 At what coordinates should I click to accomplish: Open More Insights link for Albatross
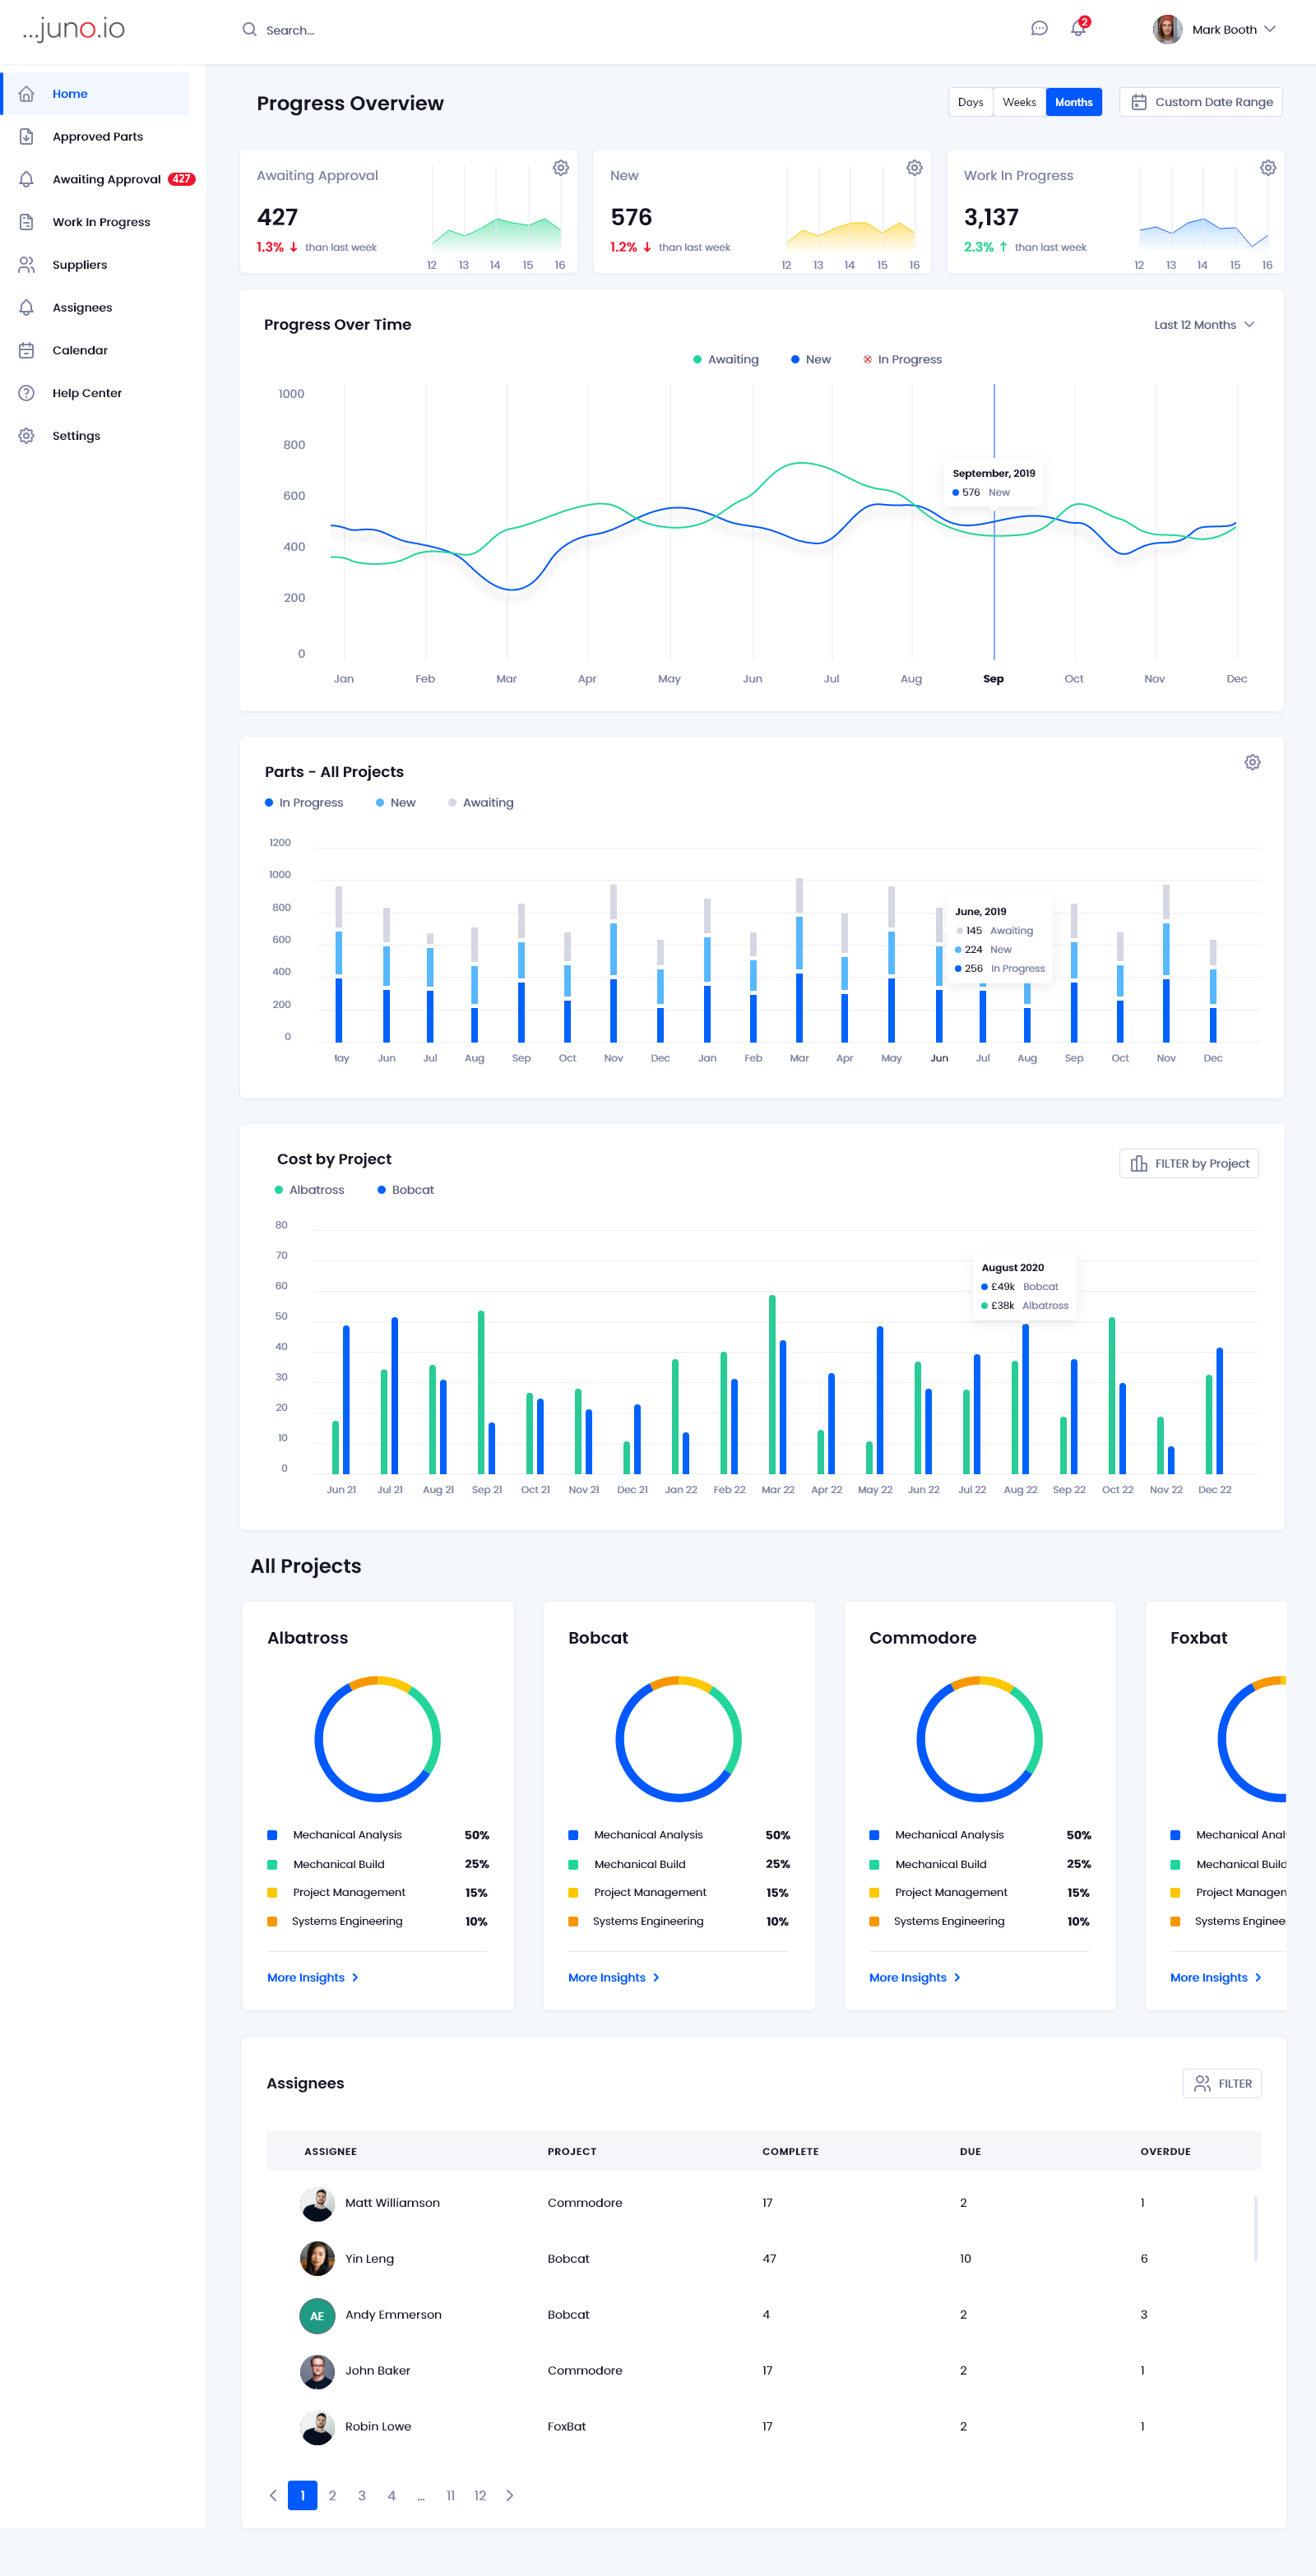click(312, 1978)
